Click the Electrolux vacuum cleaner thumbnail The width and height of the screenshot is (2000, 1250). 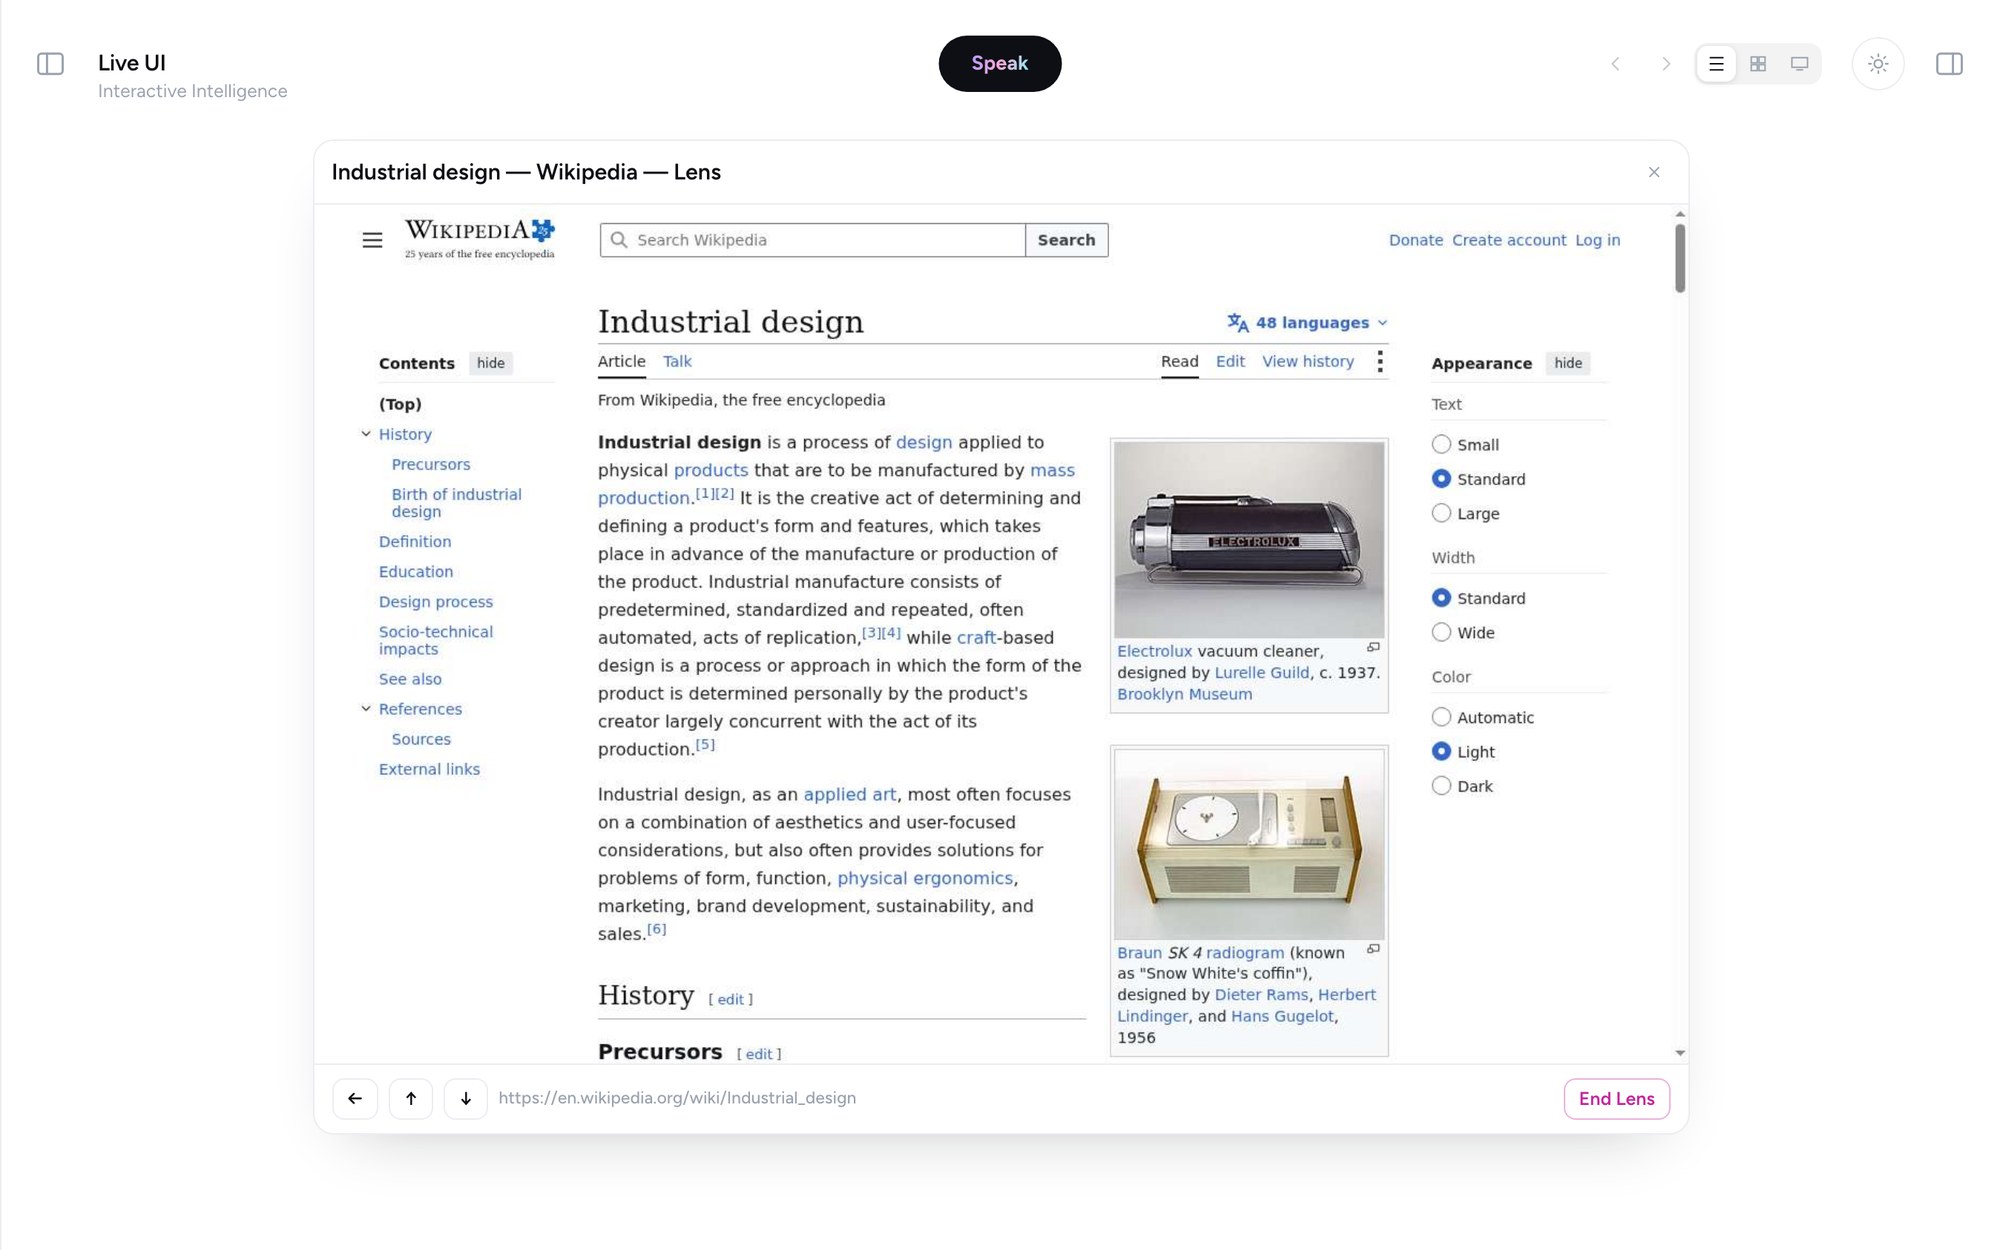pos(1249,540)
